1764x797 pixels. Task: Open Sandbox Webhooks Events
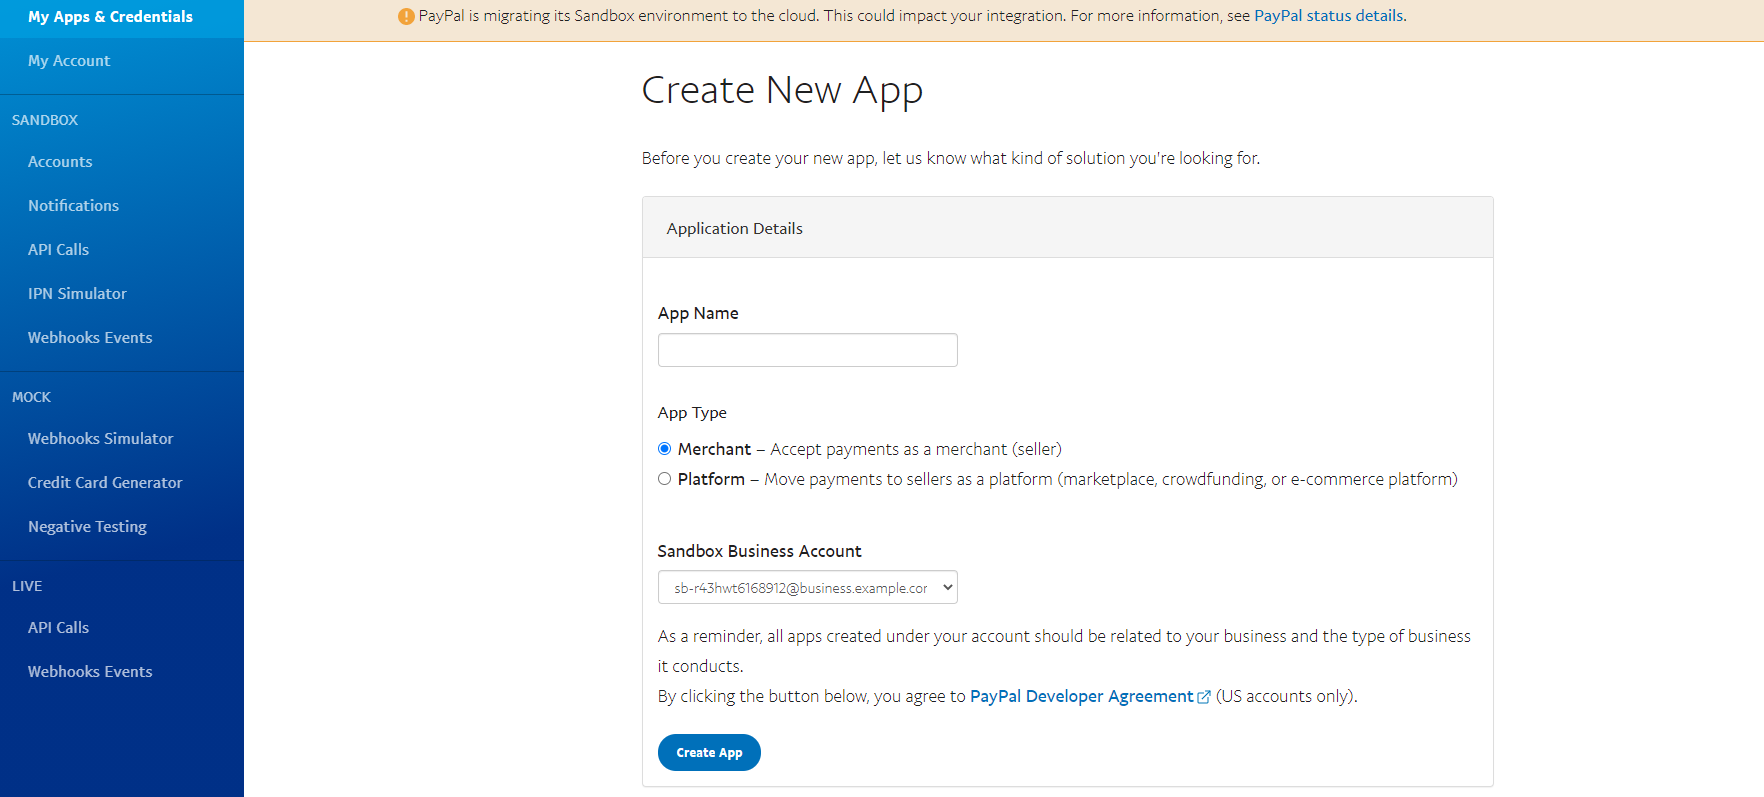point(90,338)
